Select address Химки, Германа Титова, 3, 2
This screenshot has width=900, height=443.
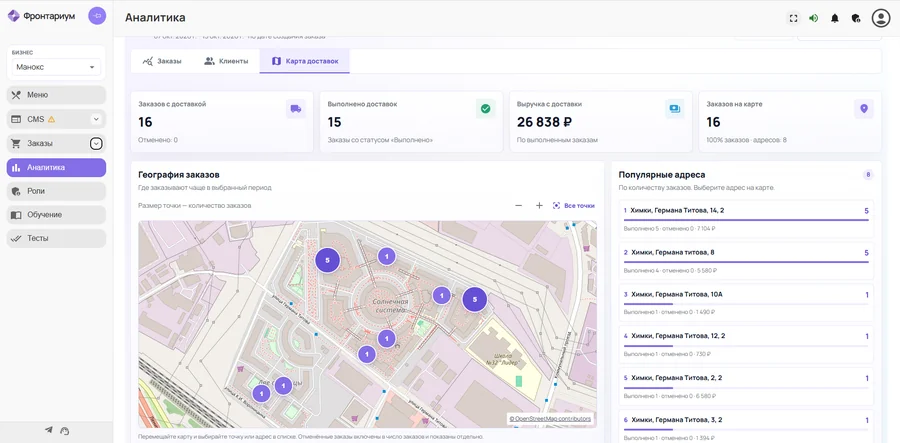point(746,426)
